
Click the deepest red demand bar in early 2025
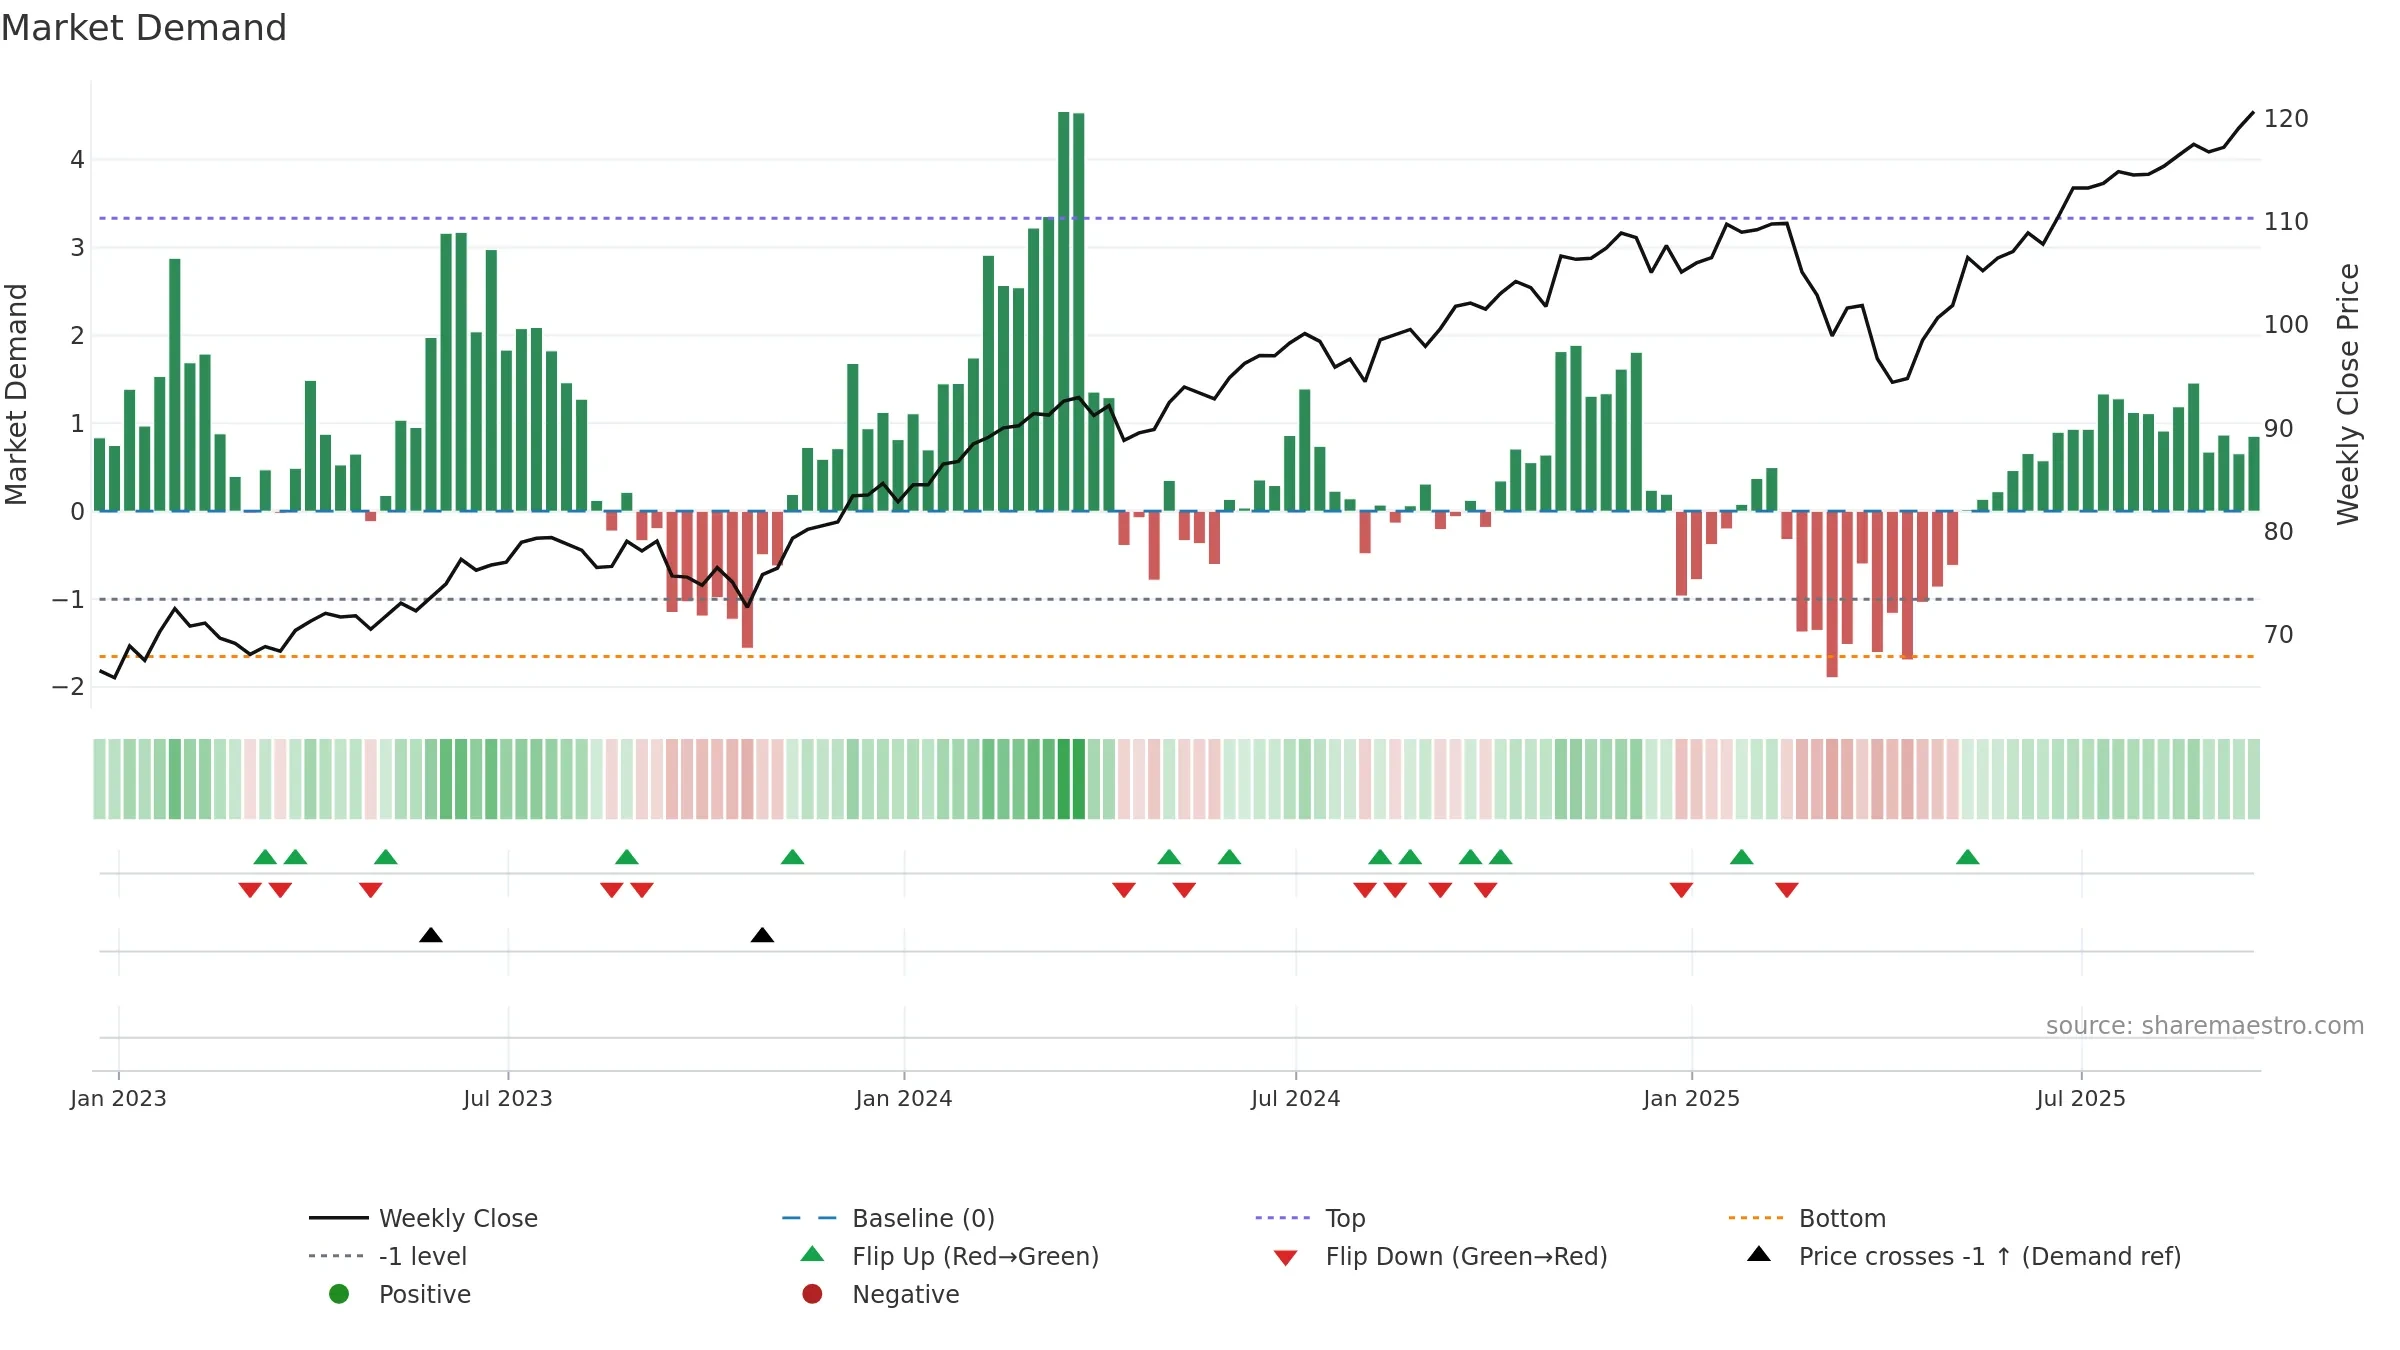(x=1832, y=594)
